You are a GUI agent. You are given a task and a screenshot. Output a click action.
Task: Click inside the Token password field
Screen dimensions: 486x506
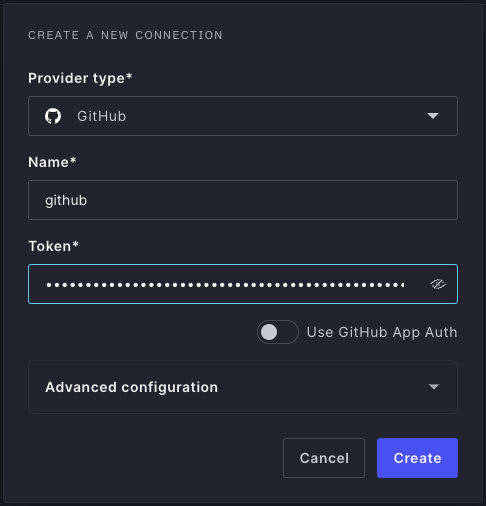pos(243,284)
